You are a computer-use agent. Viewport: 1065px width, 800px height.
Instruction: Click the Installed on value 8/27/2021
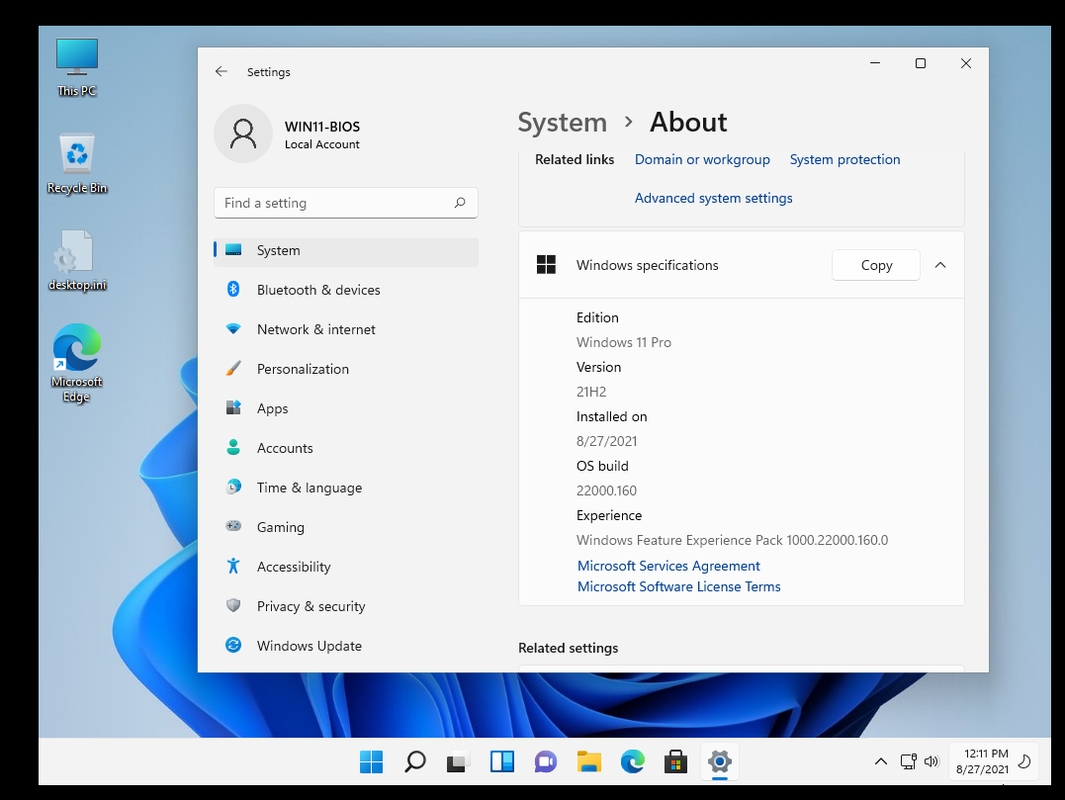607,441
